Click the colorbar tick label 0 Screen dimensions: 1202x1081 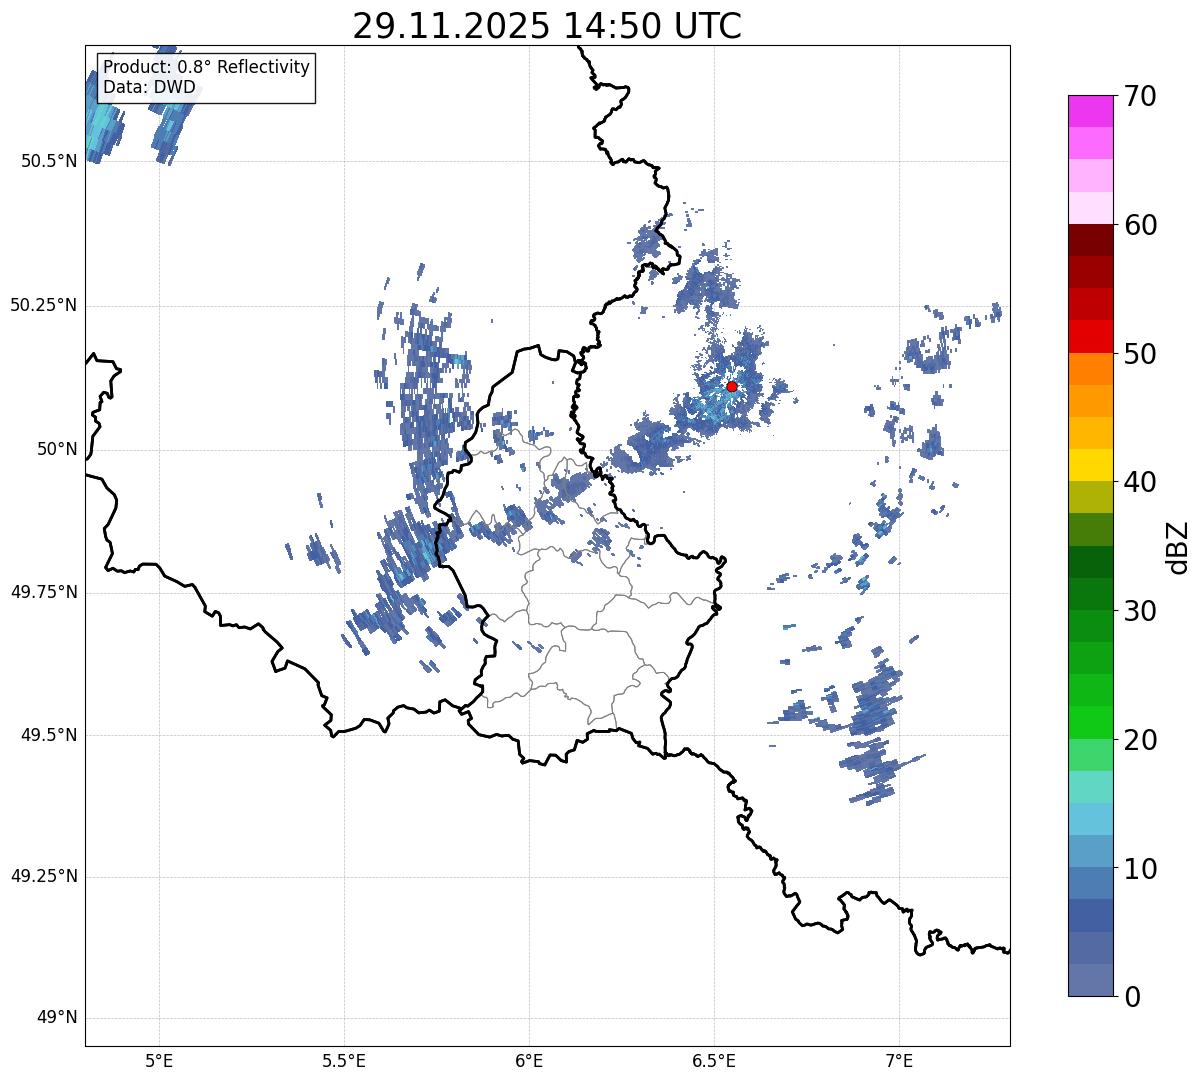coord(1132,996)
